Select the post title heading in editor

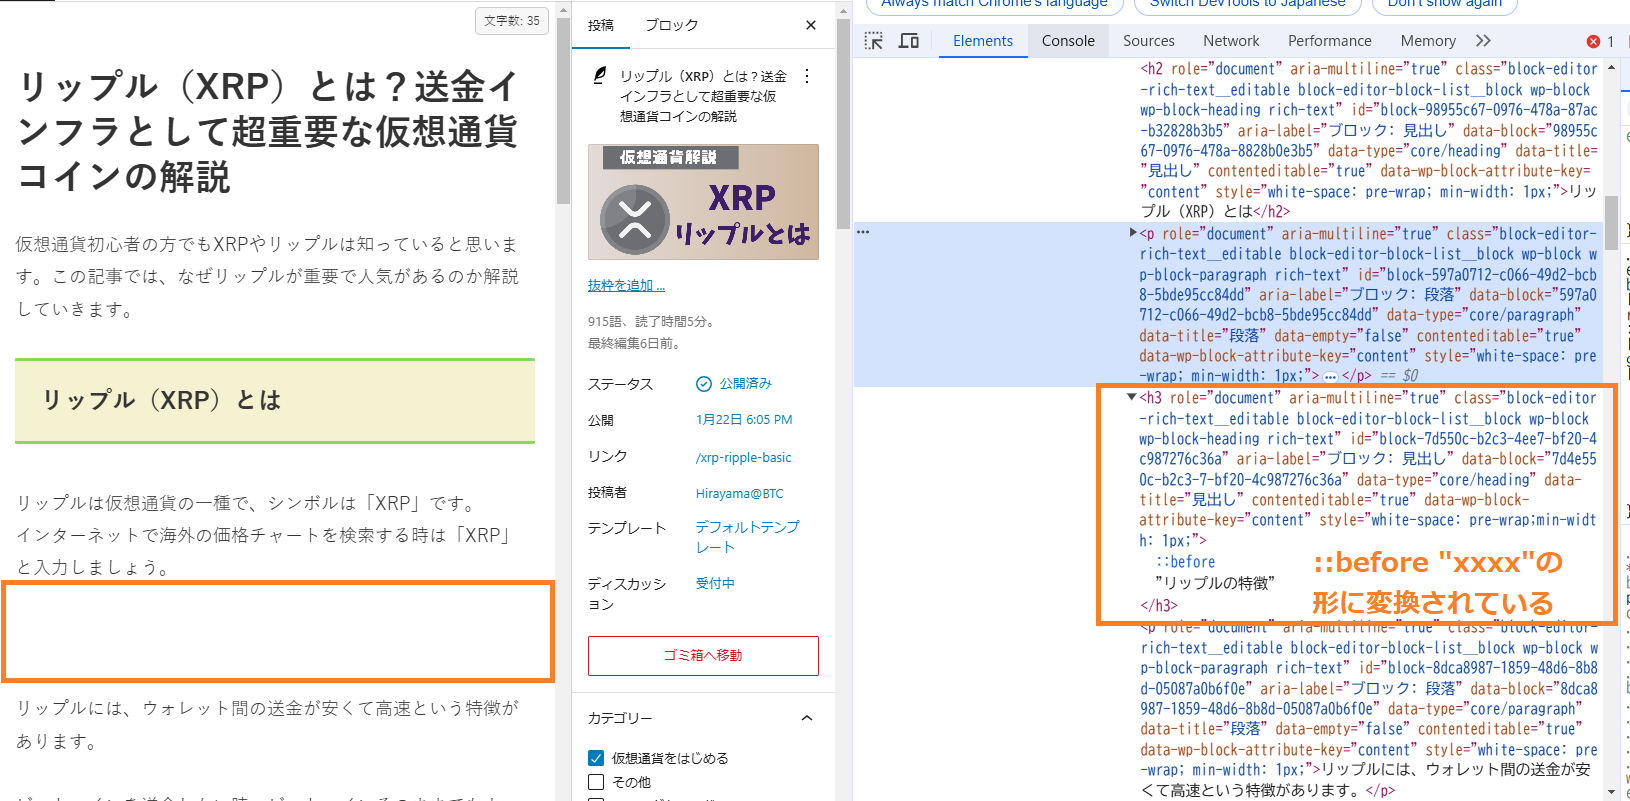pos(269,131)
